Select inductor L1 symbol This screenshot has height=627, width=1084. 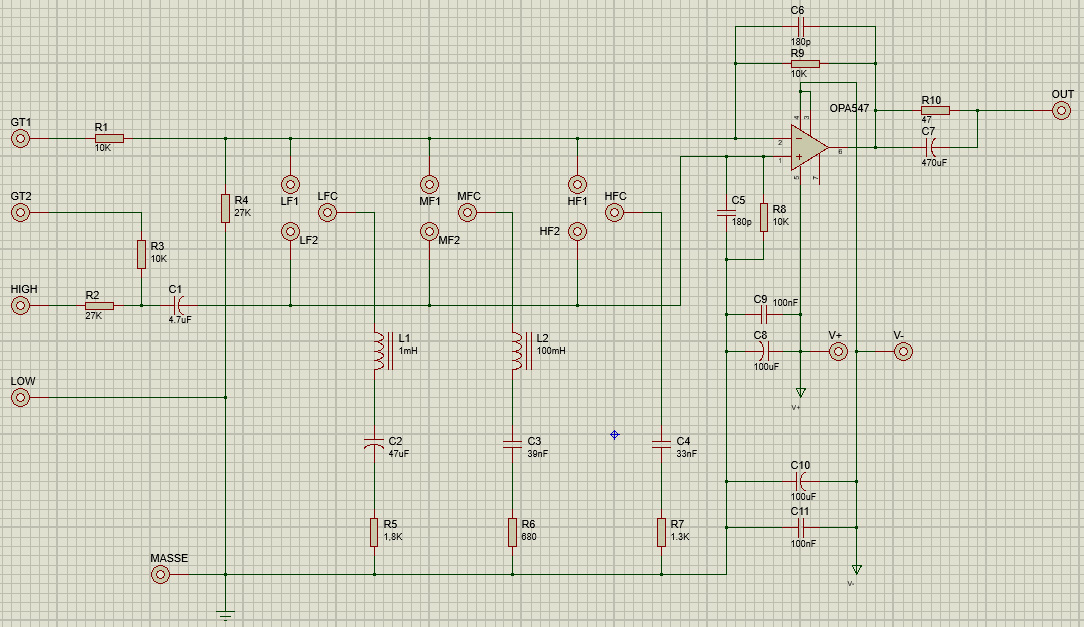(382, 351)
